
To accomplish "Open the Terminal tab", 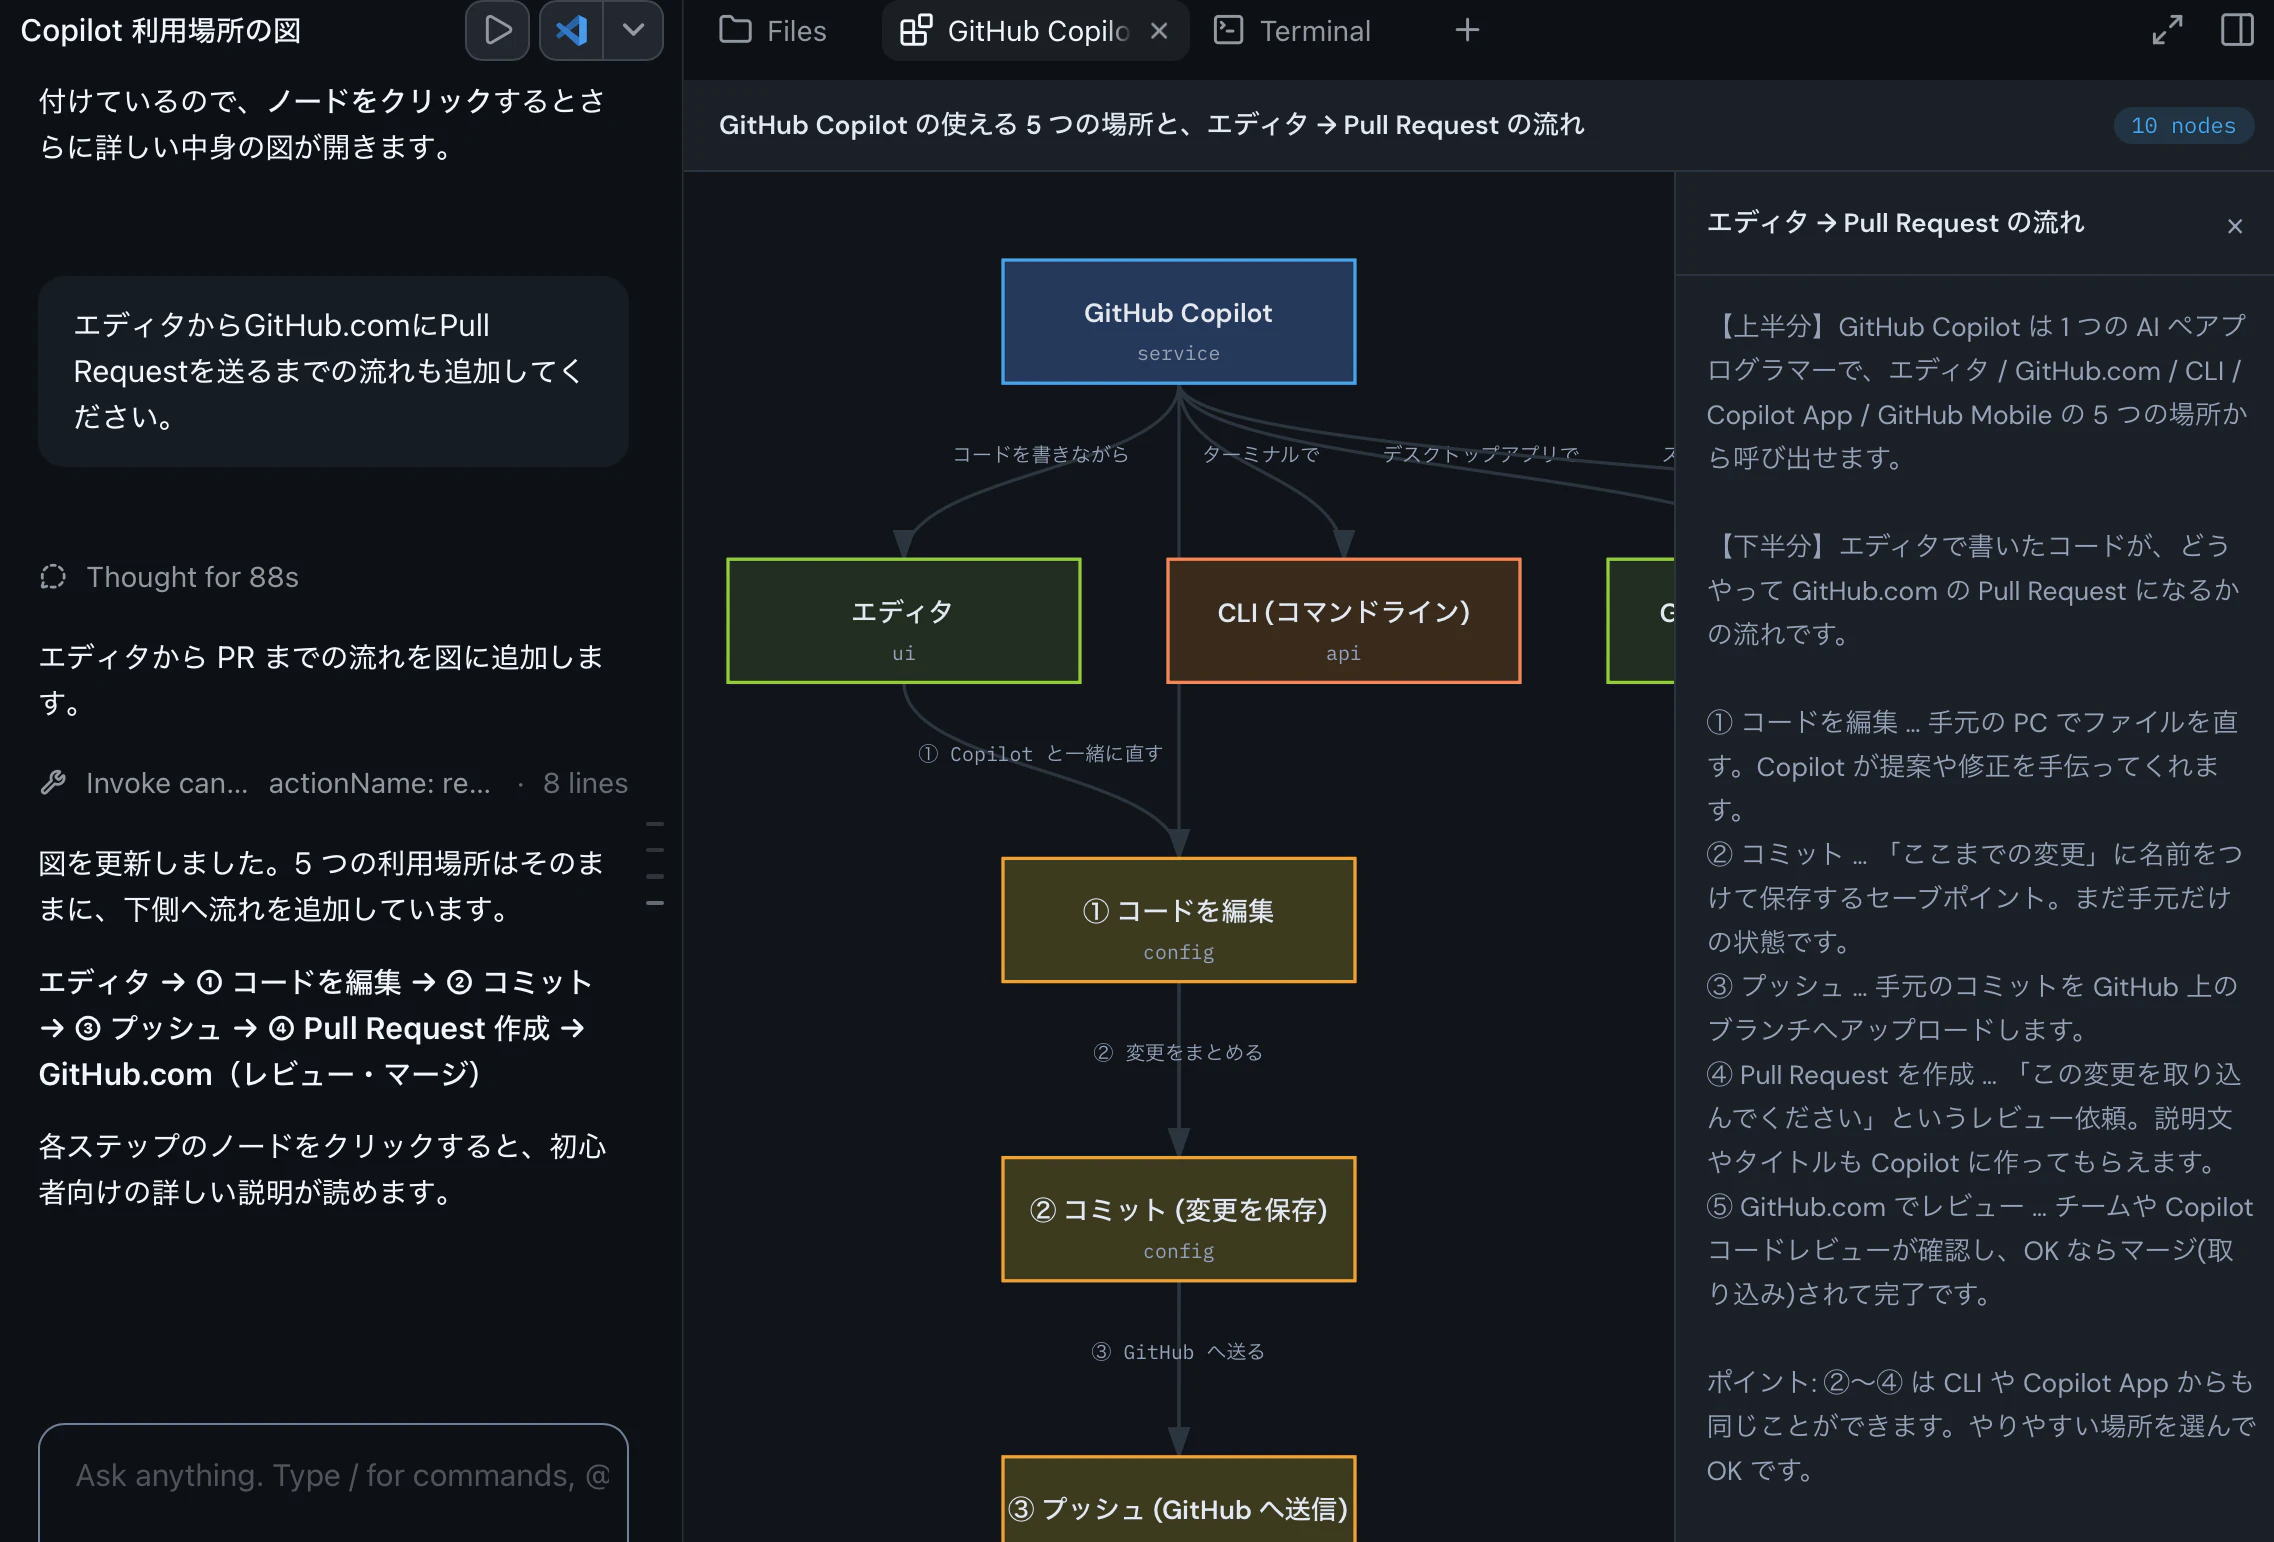I will (x=1292, y=31).
